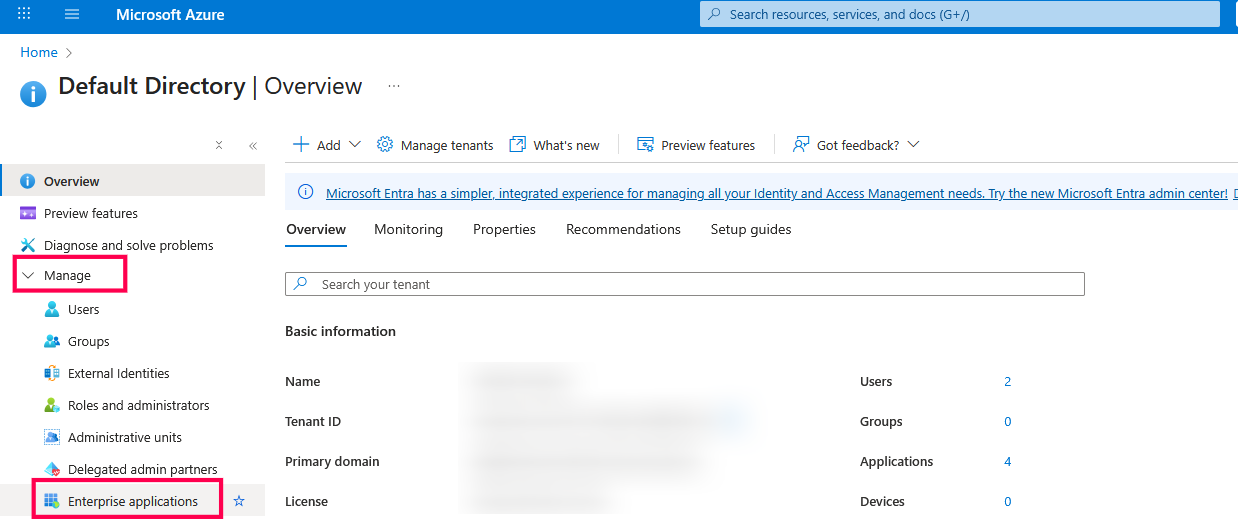Click the Microsoft Azure title

coord(170,15)
